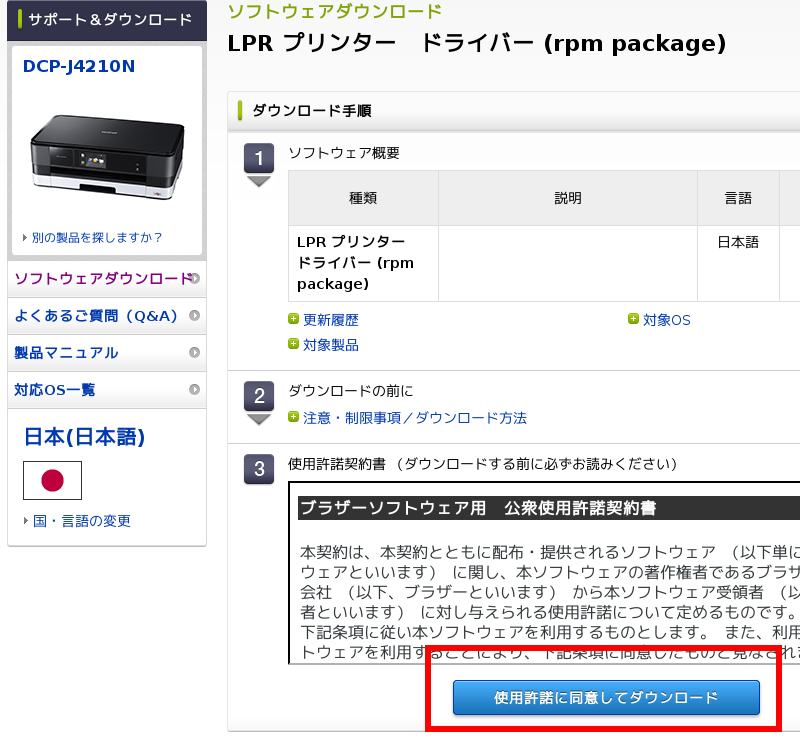Image resolution: width=800 pixels, height=740 pixels.
Task: Click the step 1 number badge
Action: point(259,158)
